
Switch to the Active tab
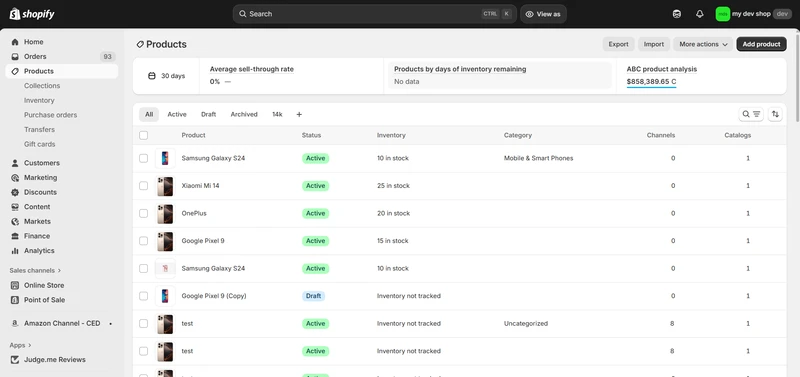click(x=177, y=114)
